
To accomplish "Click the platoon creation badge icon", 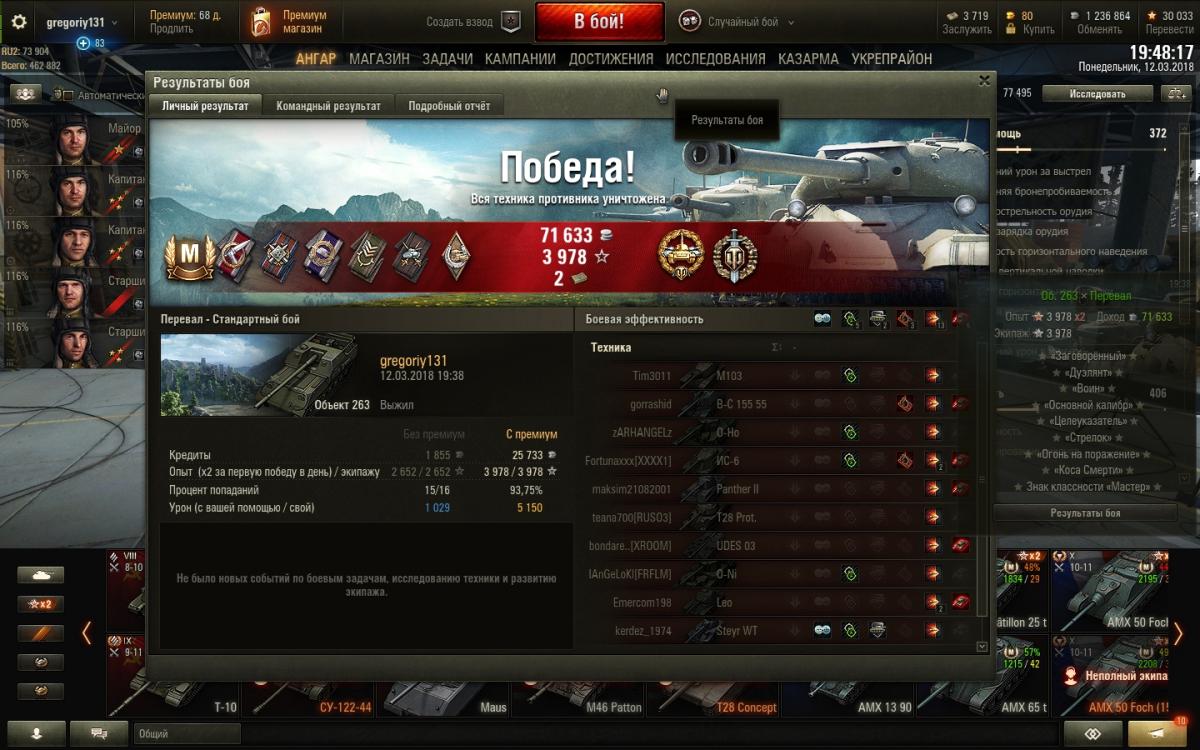I will tap(511, 21).
